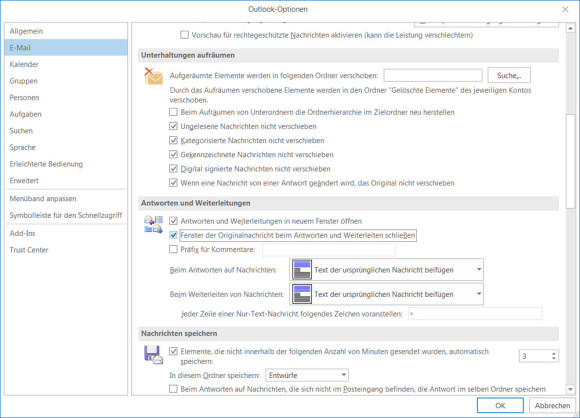Toggle recreate folder hierarchy when cleaning subfolders
Image resolution: width=580 pixels, height=418 pixels.
pos(173,112)
